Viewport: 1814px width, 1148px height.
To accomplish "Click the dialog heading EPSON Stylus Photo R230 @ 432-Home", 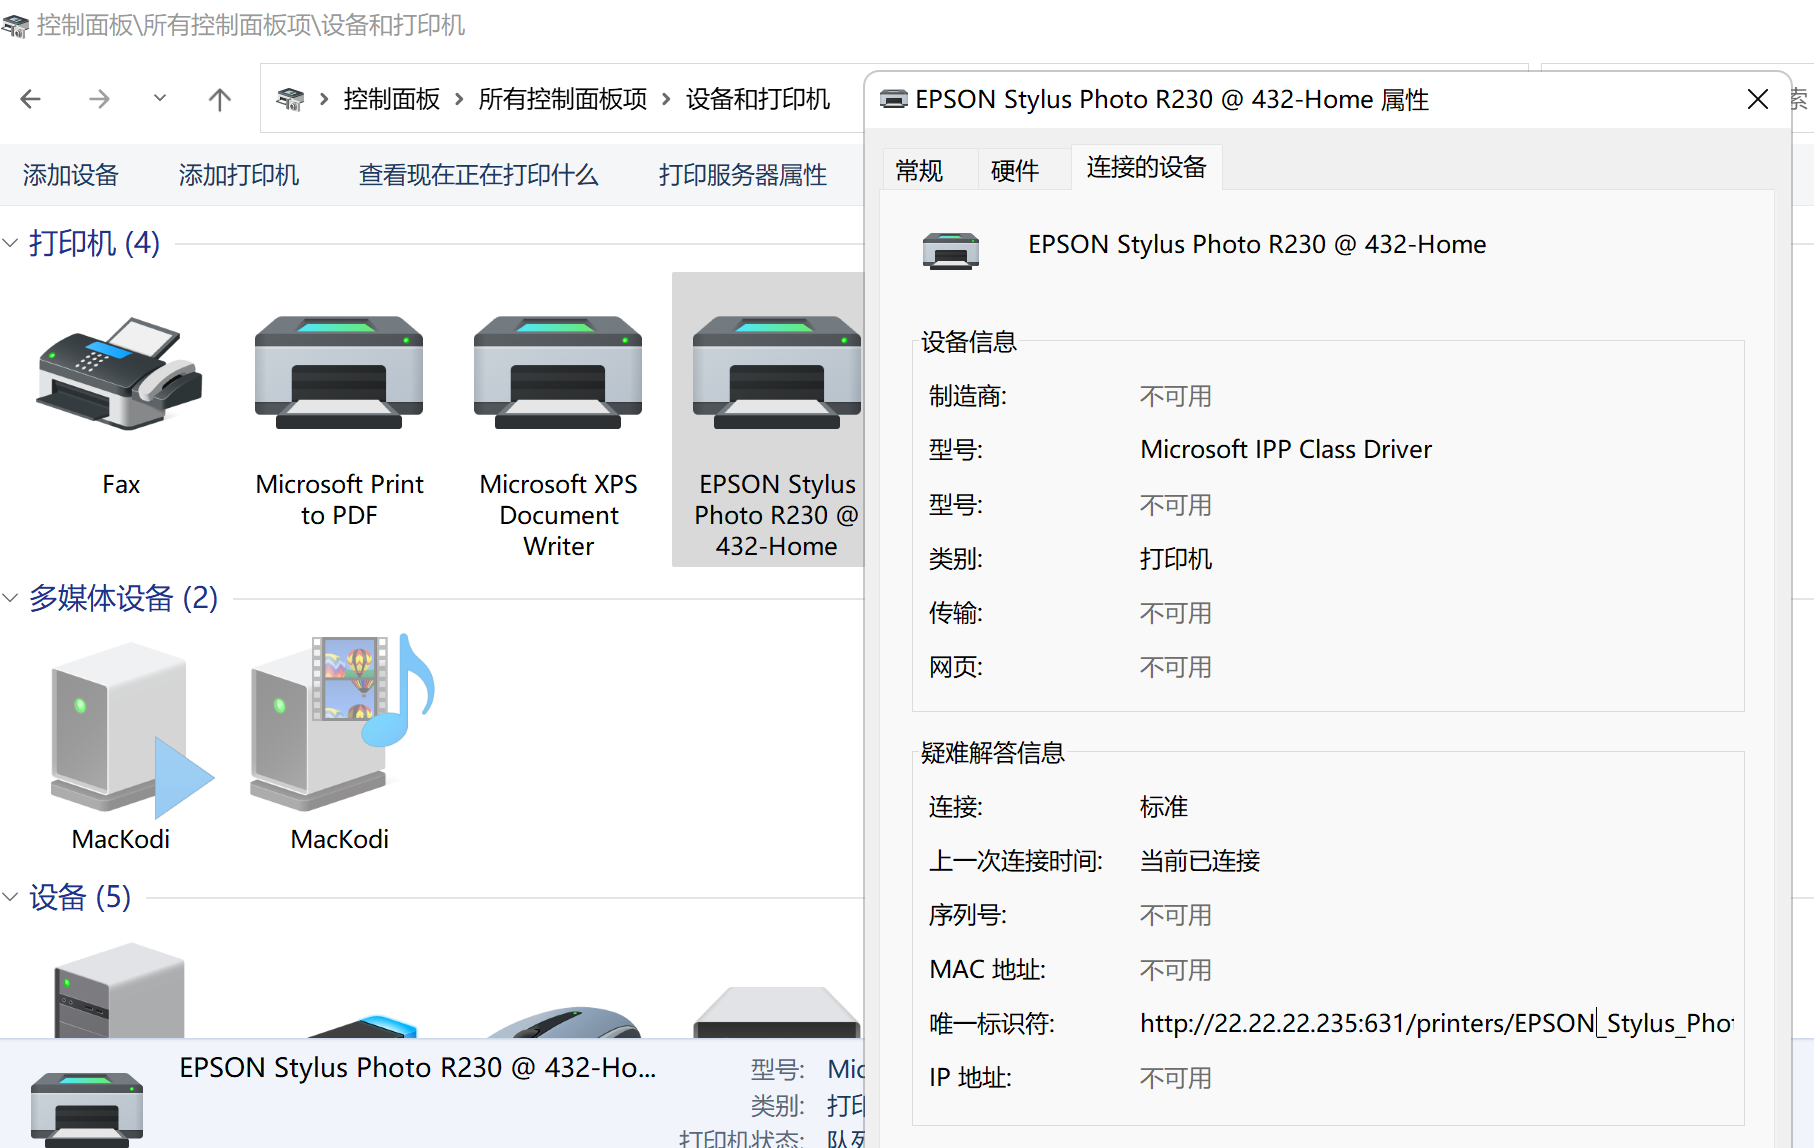I will coord(1257,245).
